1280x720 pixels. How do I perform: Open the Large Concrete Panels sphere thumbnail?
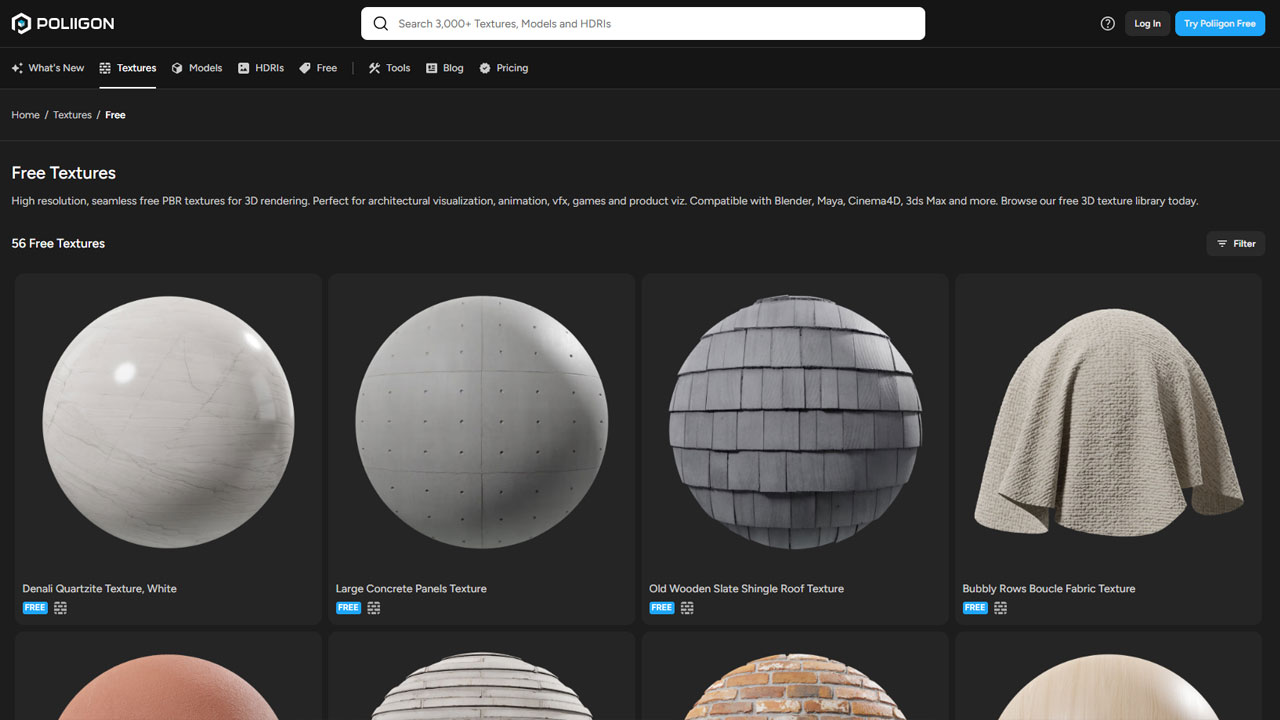click(x=482, y=422)
